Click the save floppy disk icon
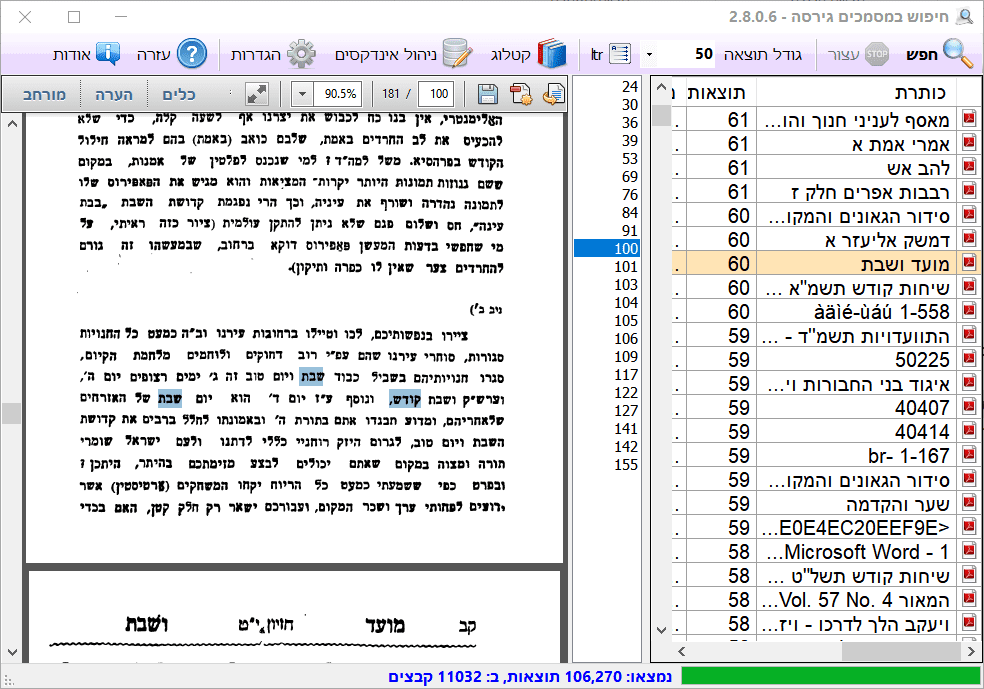Screen dimensions: 984x689 tap(488, 94)
